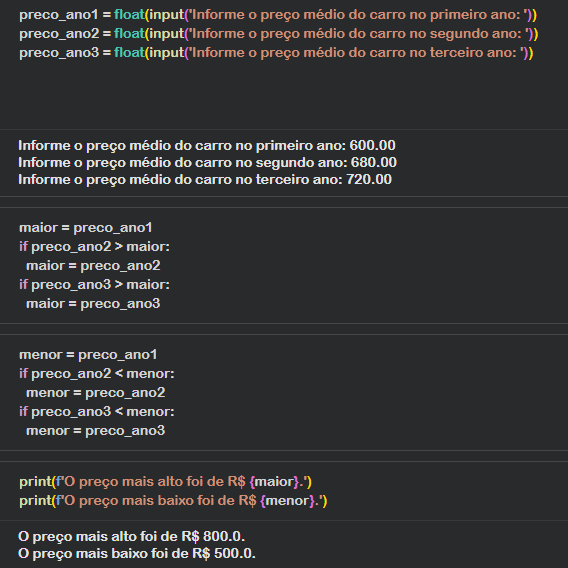Click the 'if preco_ano3 > maior:' line
This screenshot has width=568, height=568.
pyautogui.click(x=94, y=285)
